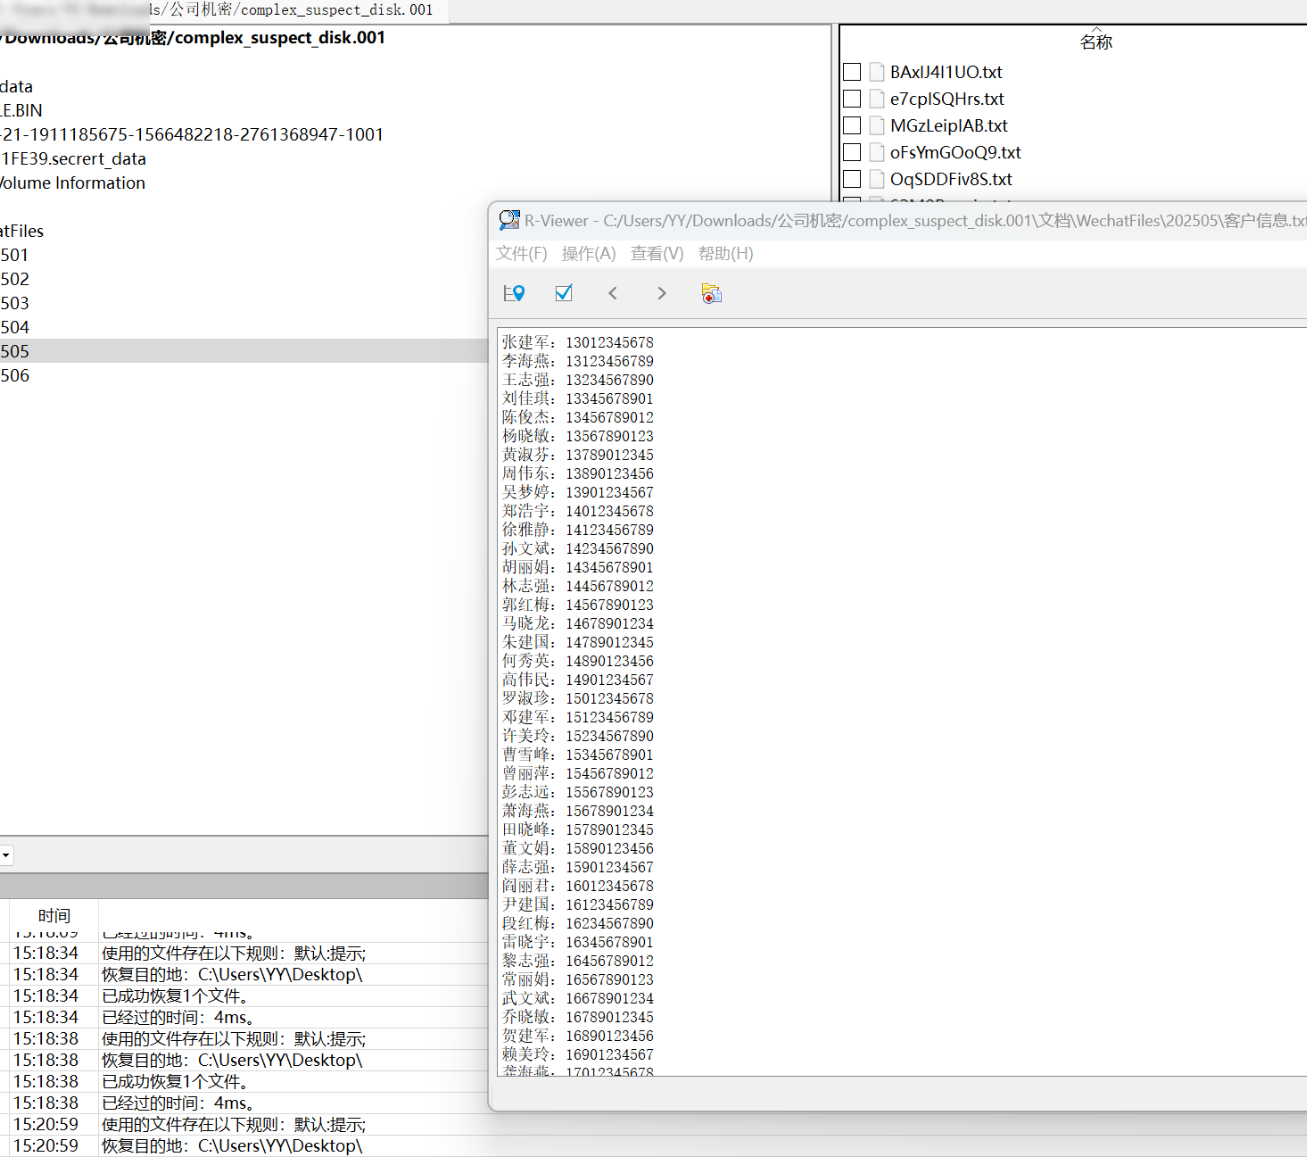Select the highlighted 505 folder in tree

click(x=15, y=351)
